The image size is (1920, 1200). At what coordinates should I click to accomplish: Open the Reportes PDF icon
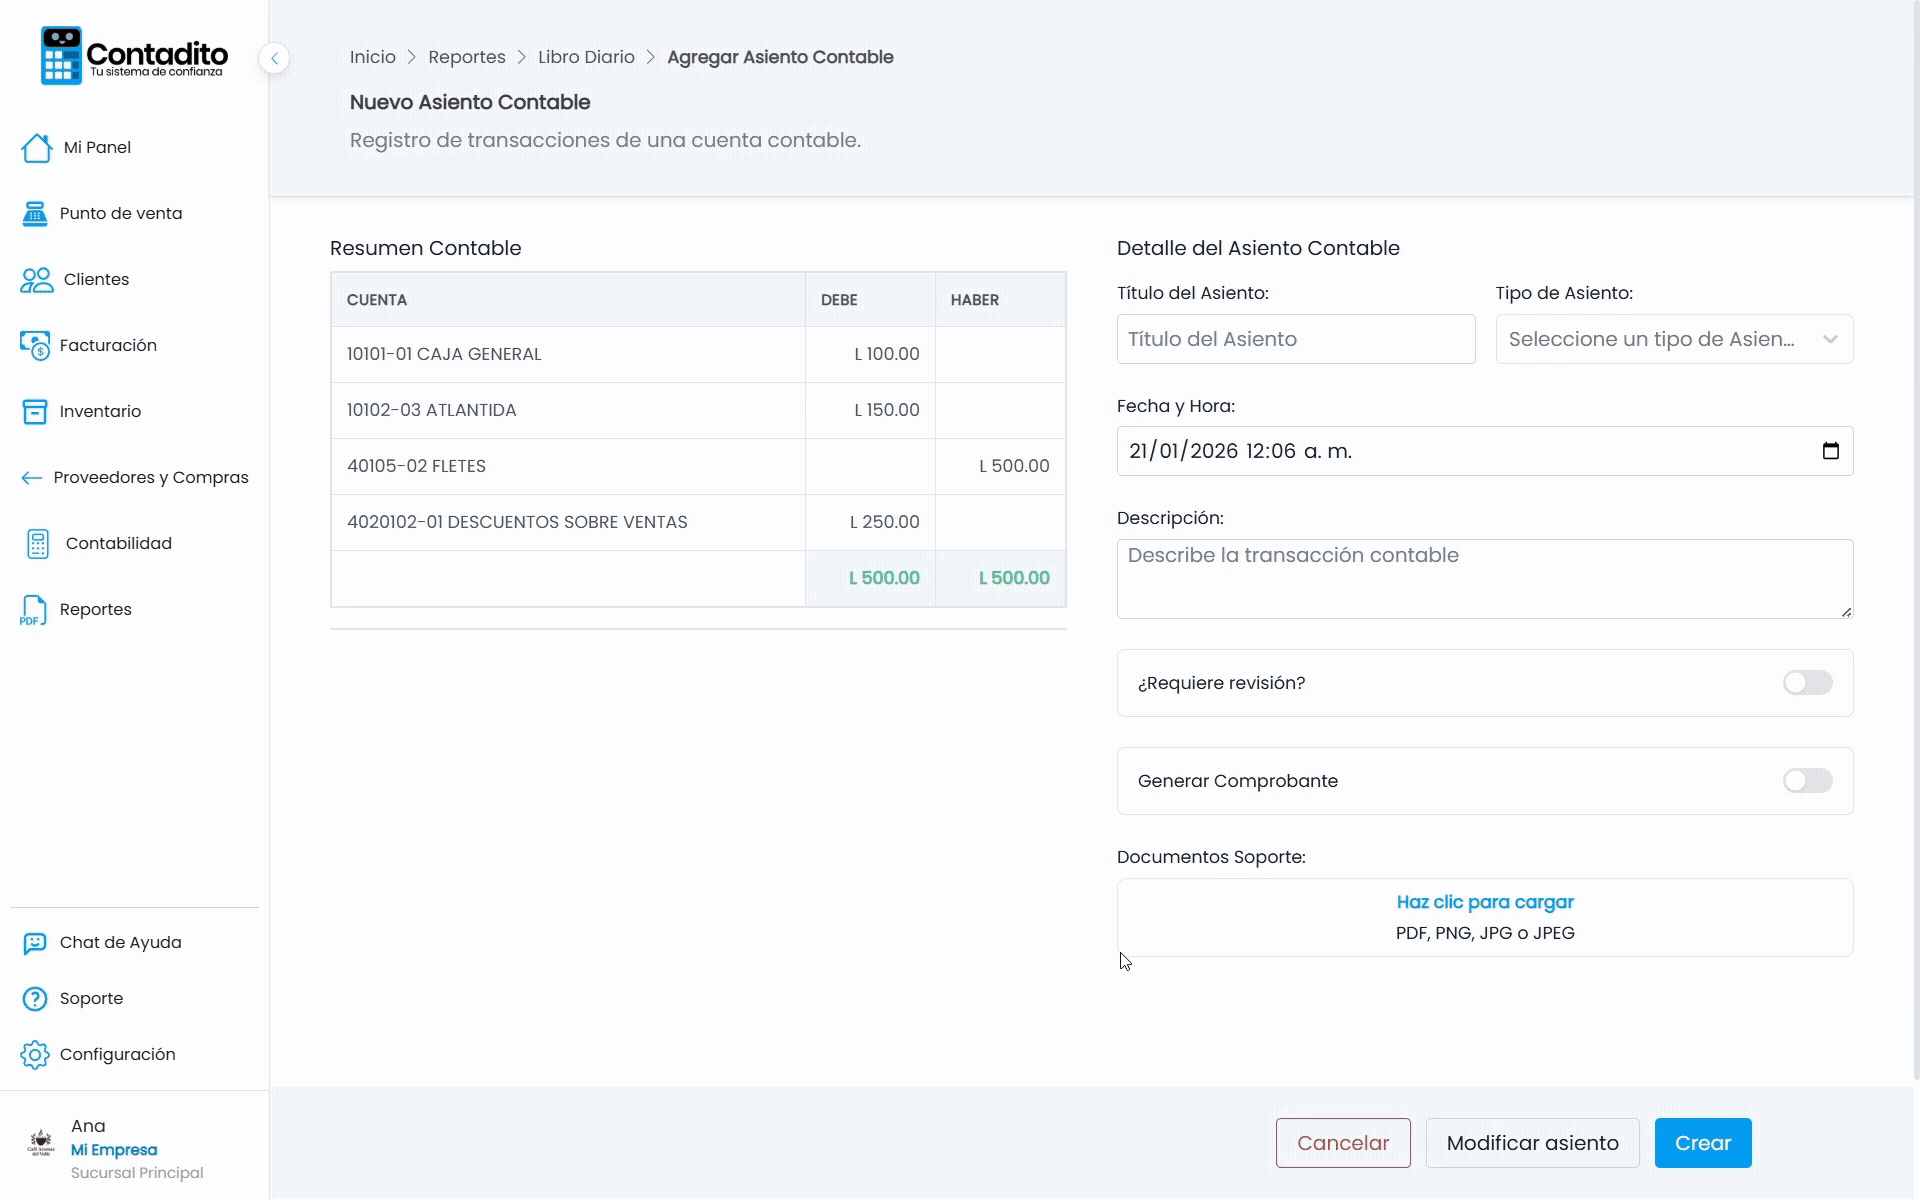point(33,609)
